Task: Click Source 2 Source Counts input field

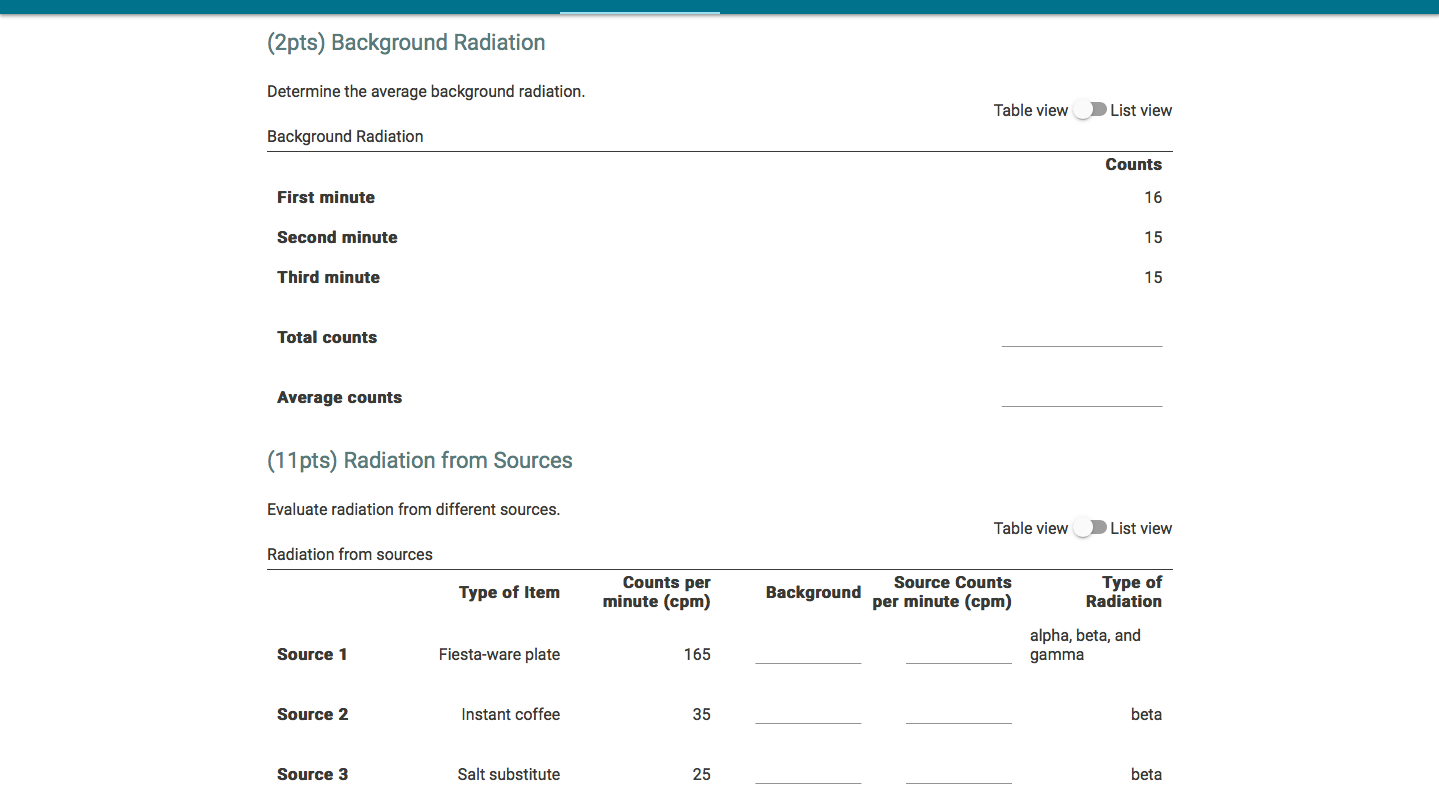Action: point(959,713)
